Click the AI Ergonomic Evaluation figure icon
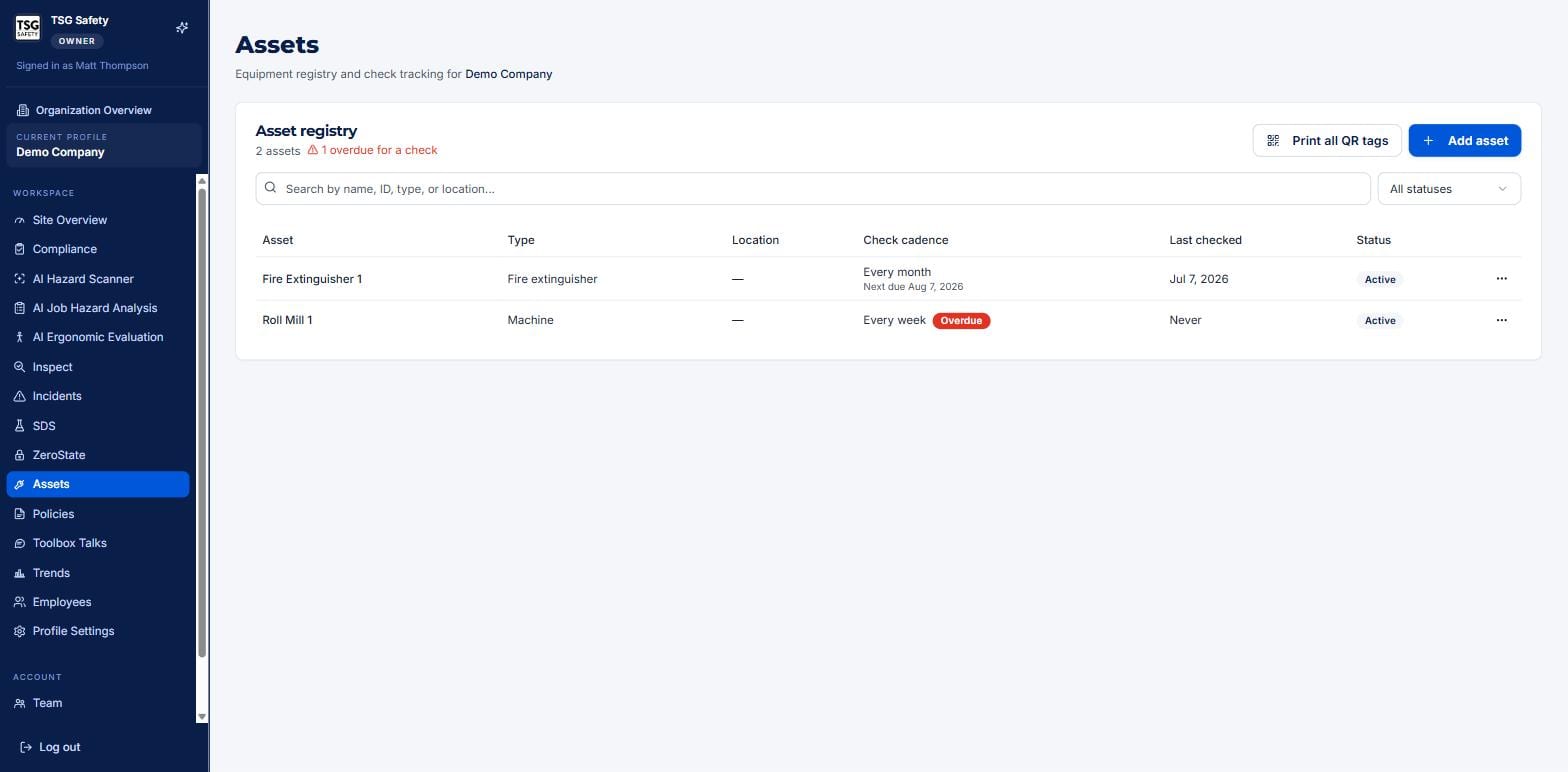 (x=19, y=337)
